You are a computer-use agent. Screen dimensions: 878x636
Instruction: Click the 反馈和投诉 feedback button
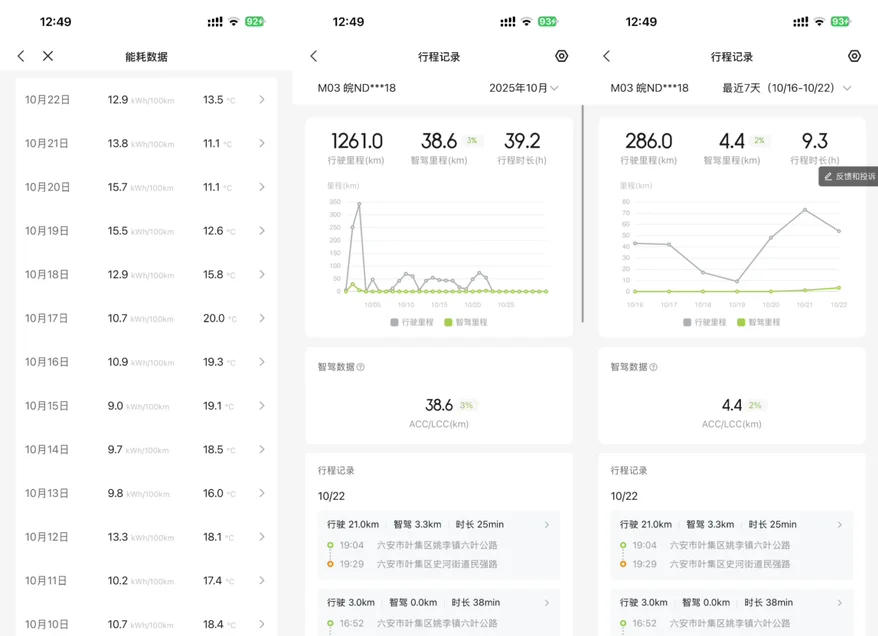pyautogui.click(x=848, y=176)
